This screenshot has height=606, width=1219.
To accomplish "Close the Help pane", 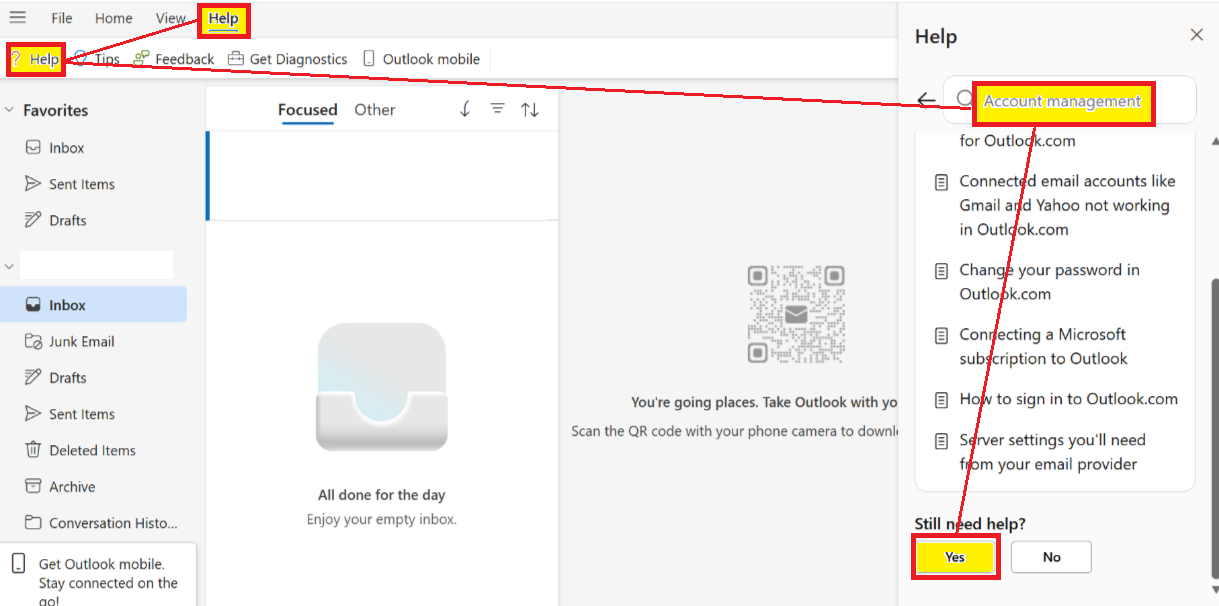I will tap(1196, 35).
